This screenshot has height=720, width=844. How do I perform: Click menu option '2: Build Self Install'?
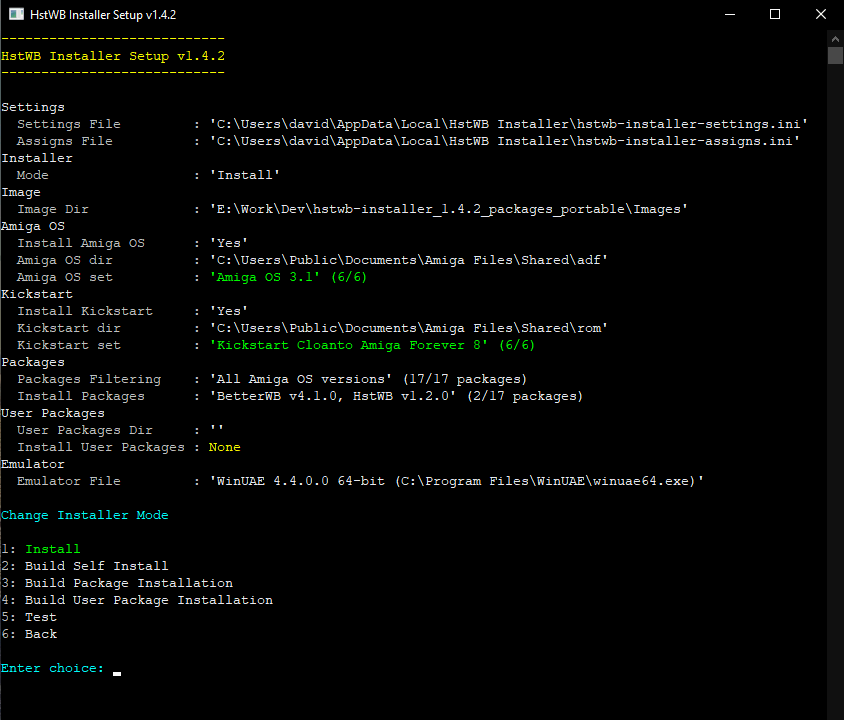(x=85, y=566)
